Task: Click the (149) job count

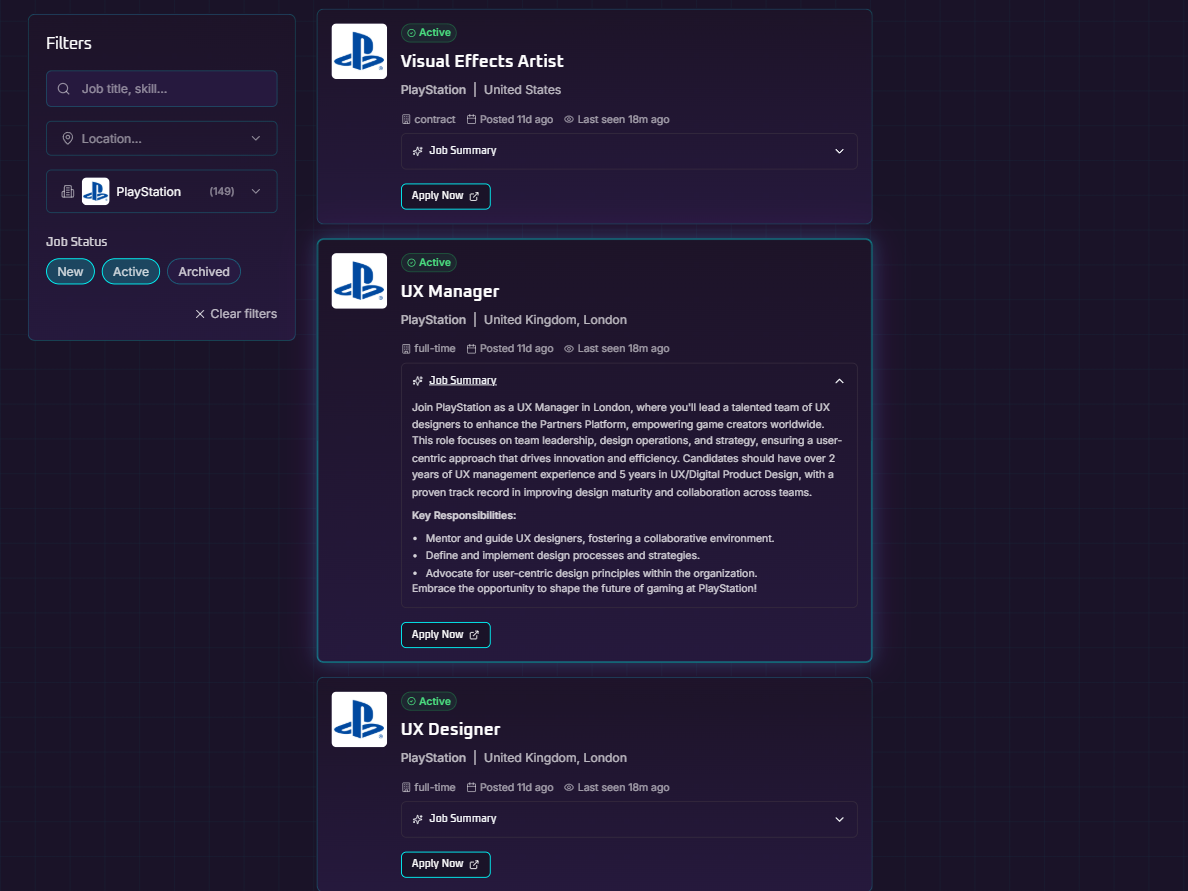Action: [222, 192]
